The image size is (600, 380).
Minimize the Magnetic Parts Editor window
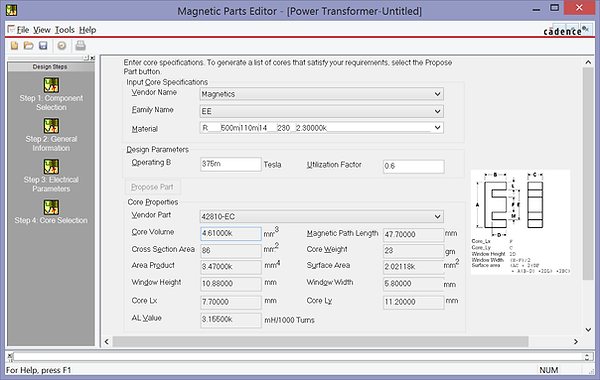coord(536,9)
